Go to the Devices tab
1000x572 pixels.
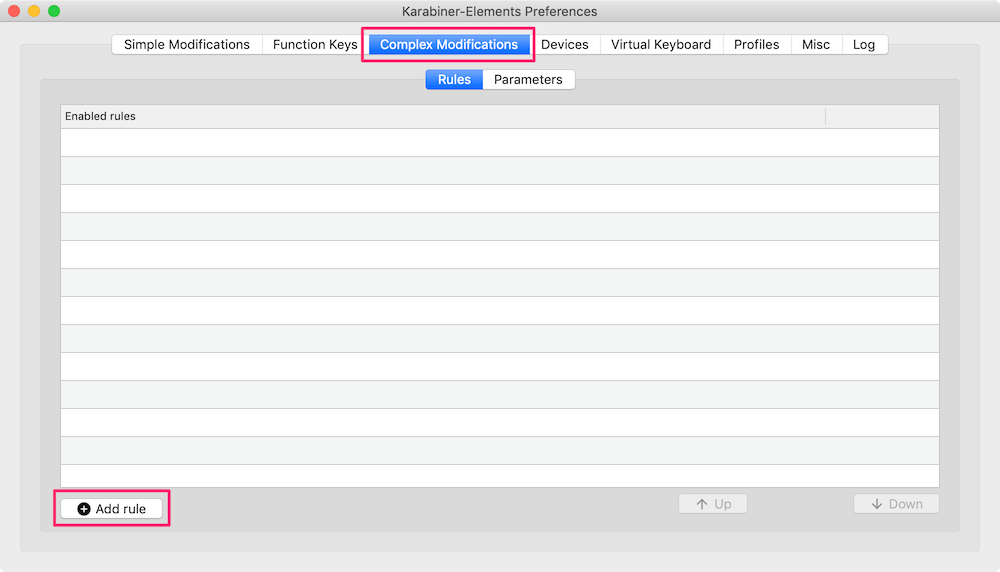pyautogui.click(x=565, y=45)
